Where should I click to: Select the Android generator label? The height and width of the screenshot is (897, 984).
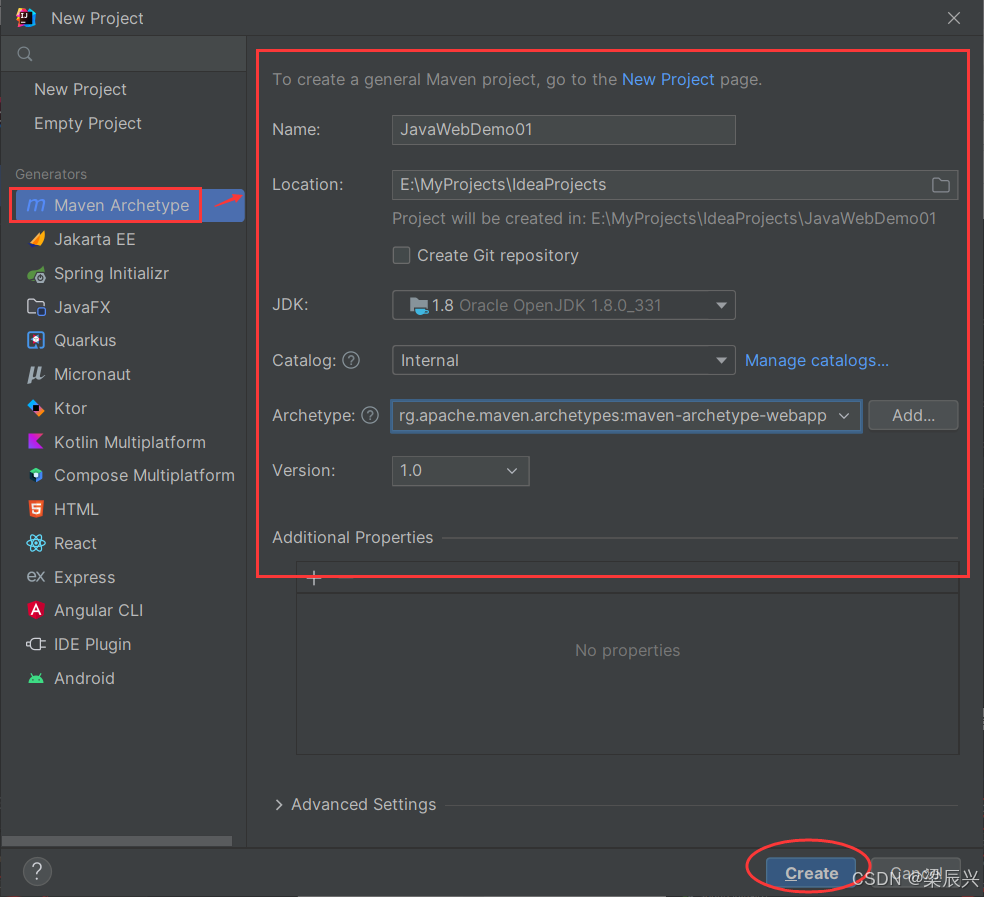pos(84,679)
